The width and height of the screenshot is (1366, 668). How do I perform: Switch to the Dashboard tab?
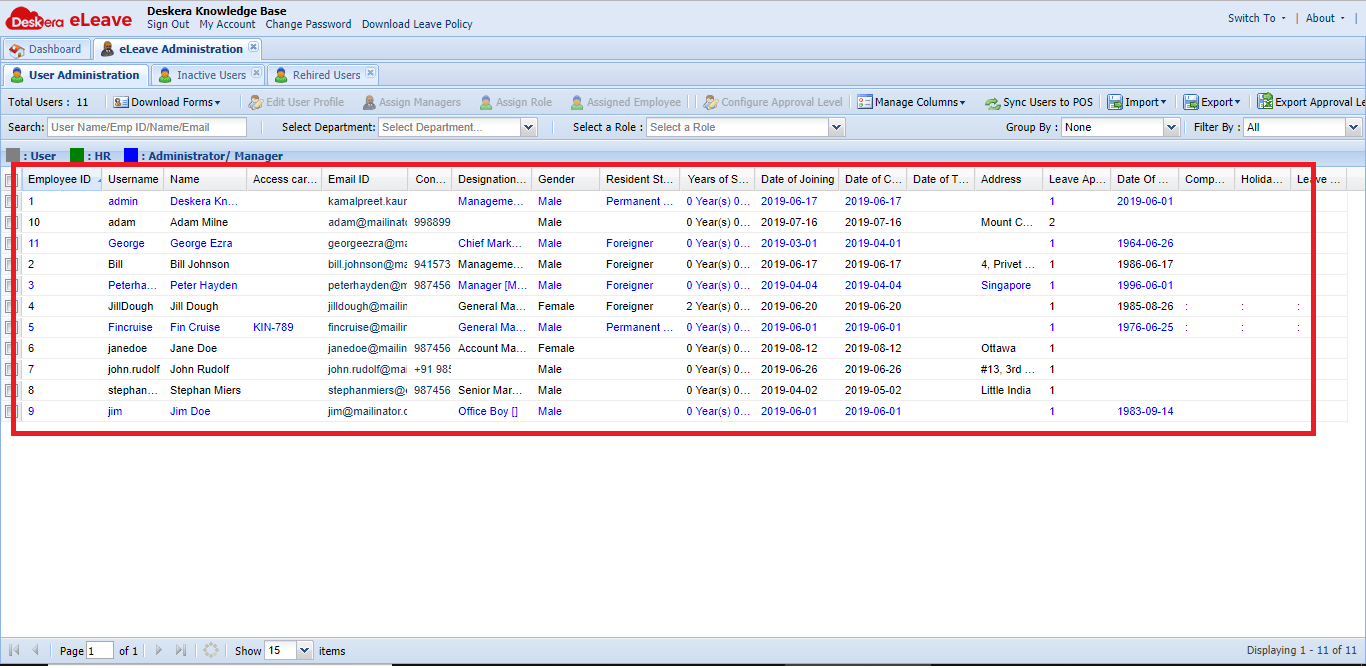[47, 48]
